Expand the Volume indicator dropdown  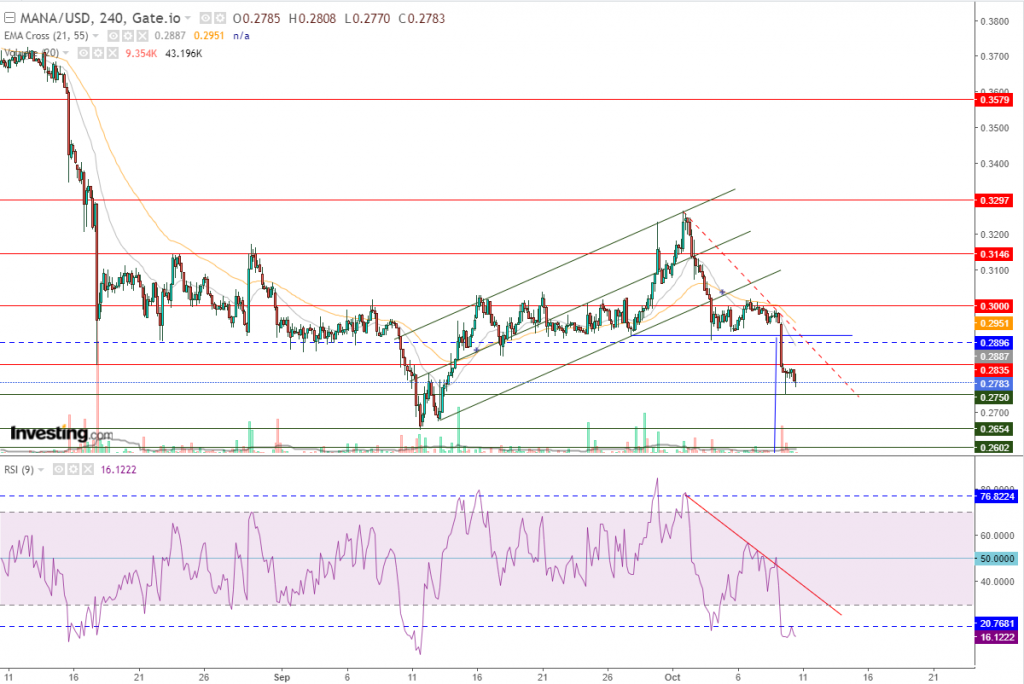point(67,52)
